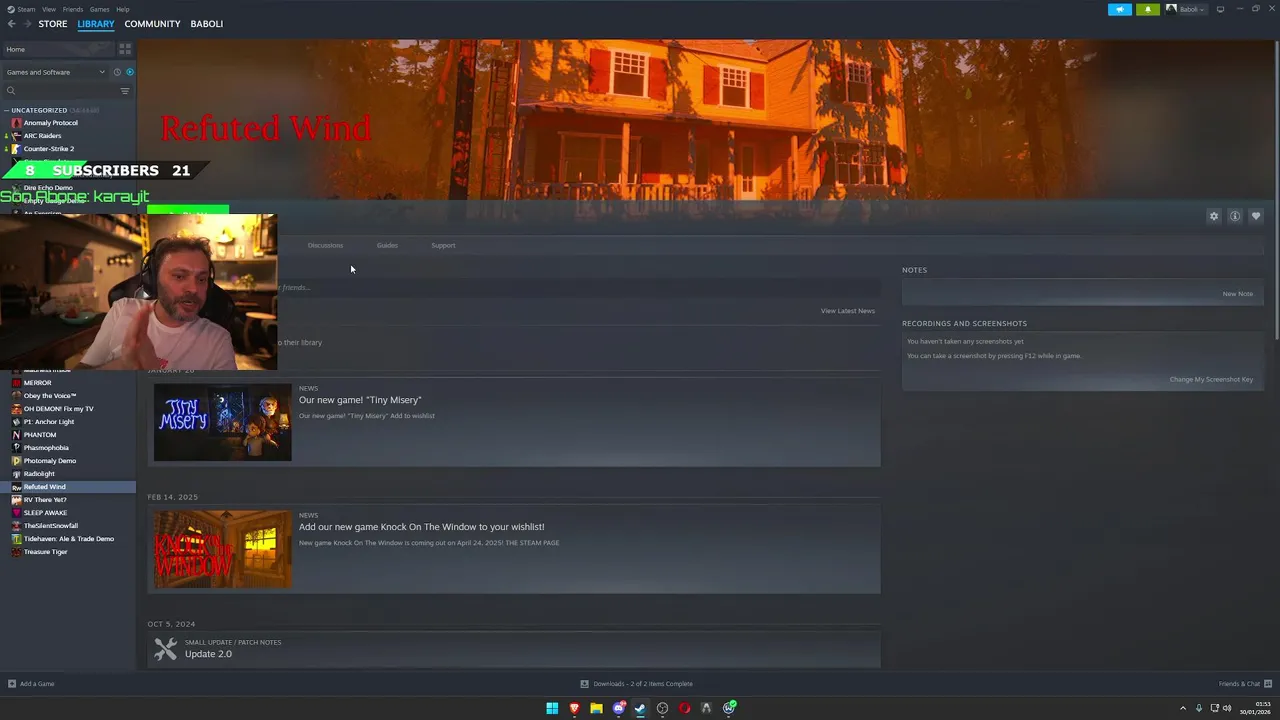Select Photomaly Demo in game list
The image size is (1280, 720).
tap(68, 461)
